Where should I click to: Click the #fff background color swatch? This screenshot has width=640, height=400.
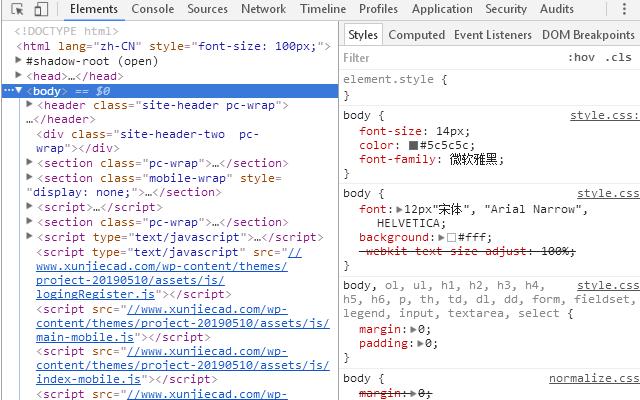[x=451, y=238]
